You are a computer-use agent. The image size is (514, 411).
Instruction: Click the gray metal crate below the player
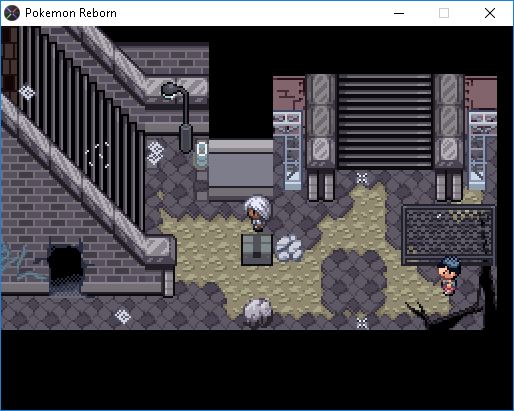257,250
